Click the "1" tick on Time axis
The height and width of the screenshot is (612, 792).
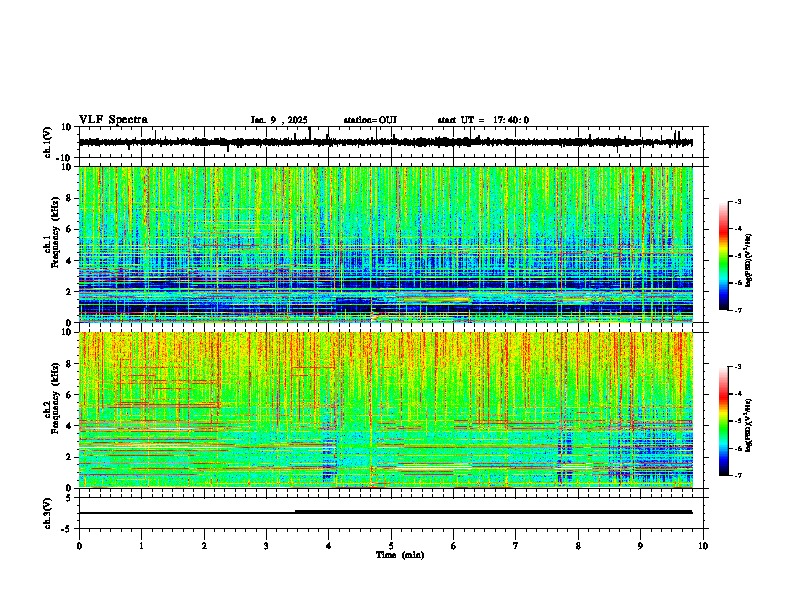pos(141,546)
